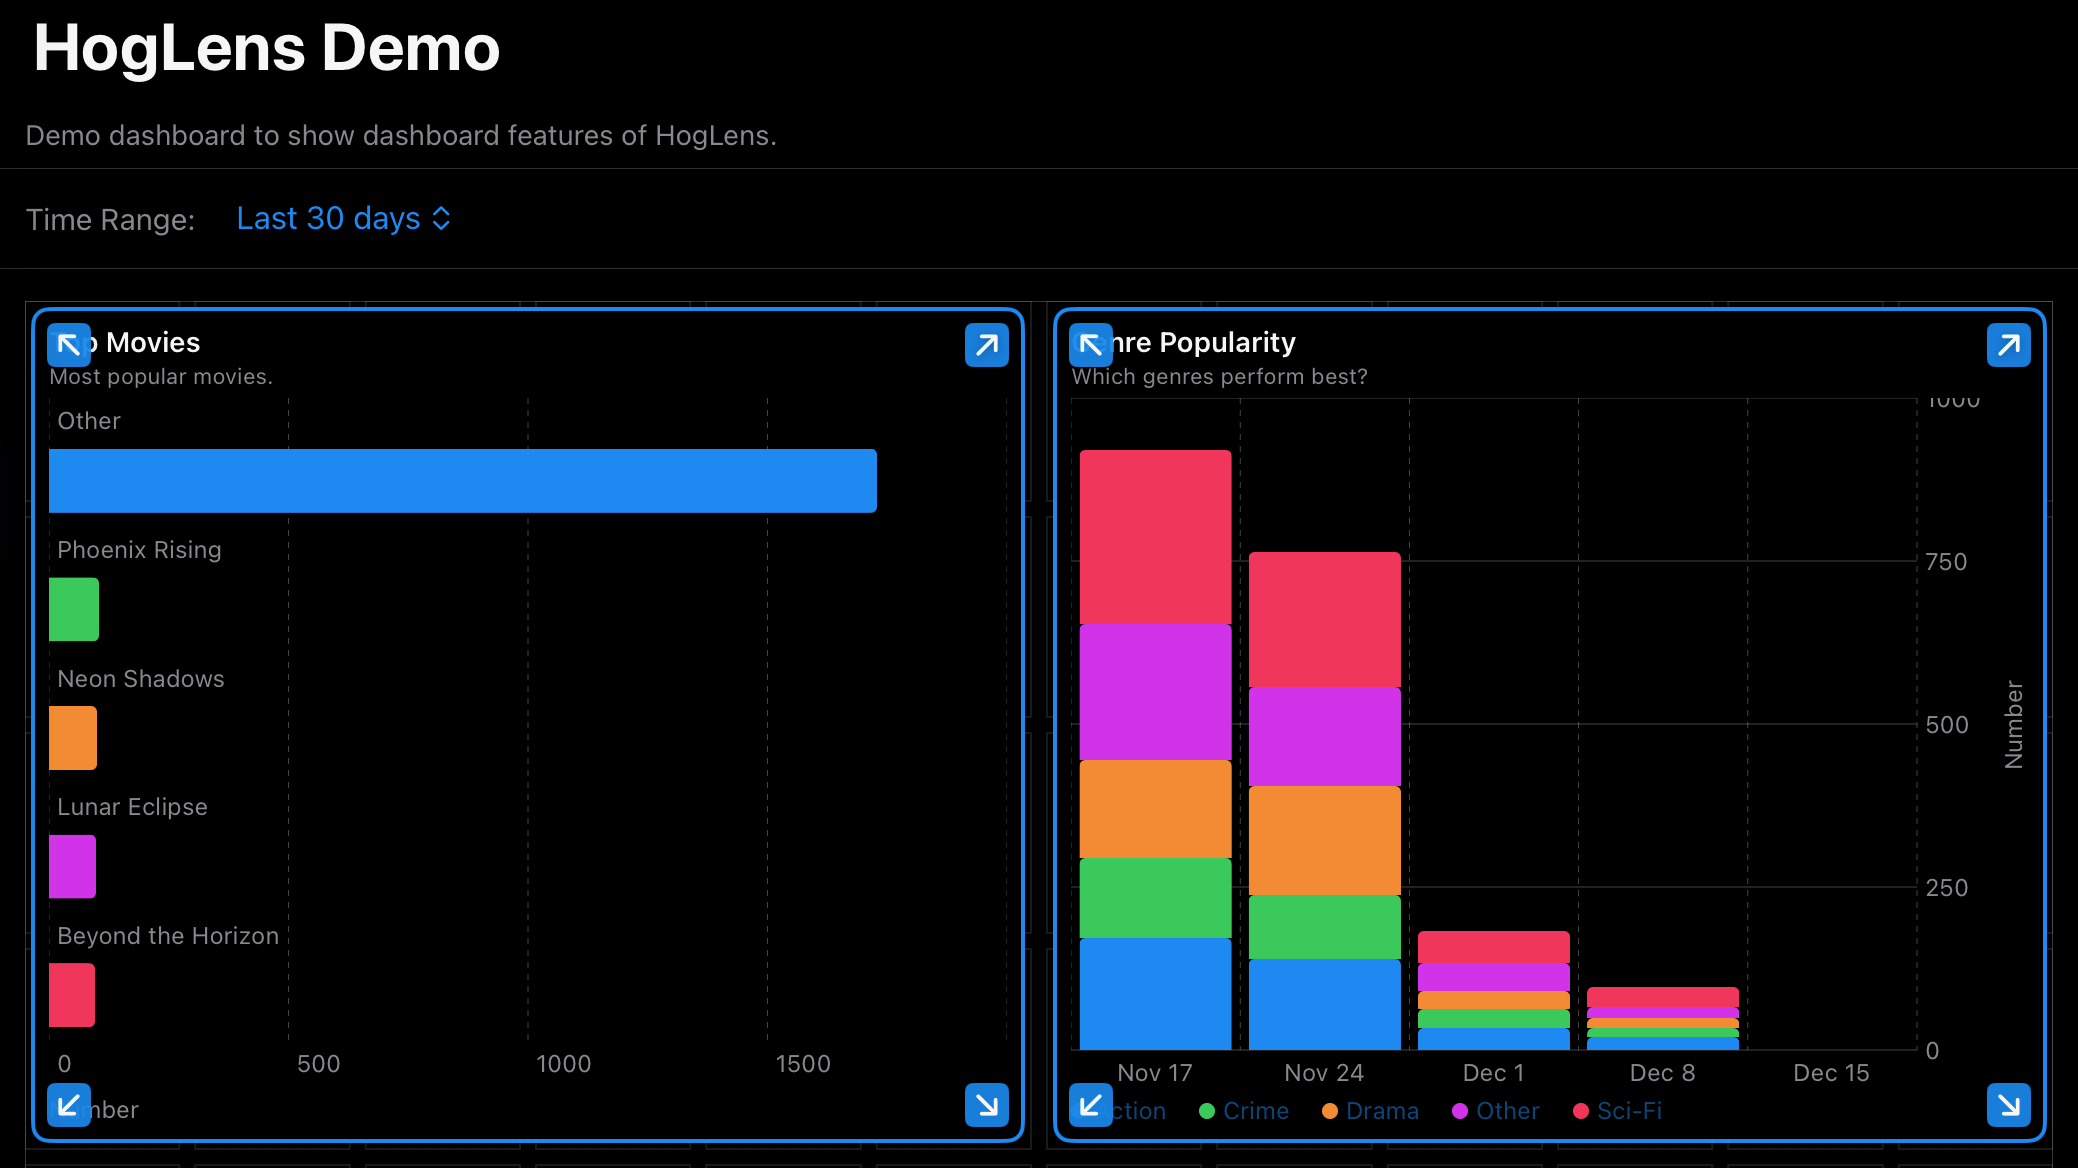Click the dashboard description text

[401, 135]
